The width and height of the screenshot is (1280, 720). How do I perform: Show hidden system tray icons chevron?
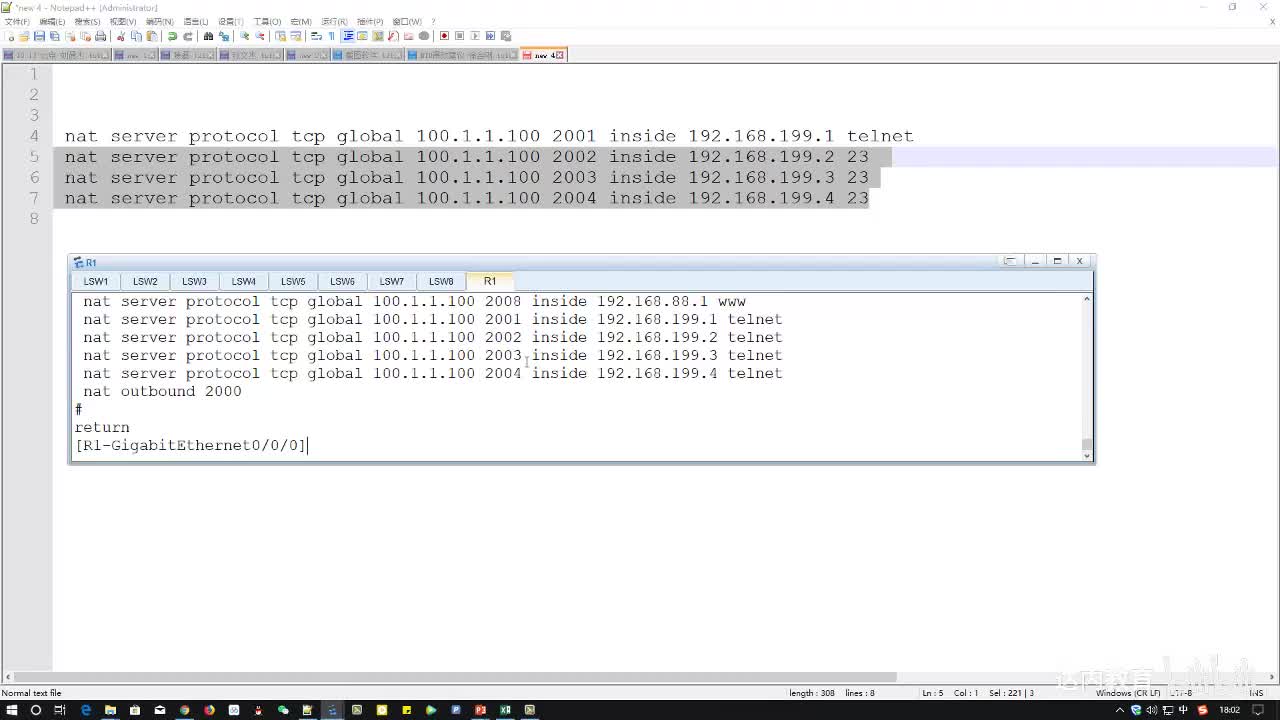[1120, 710]
